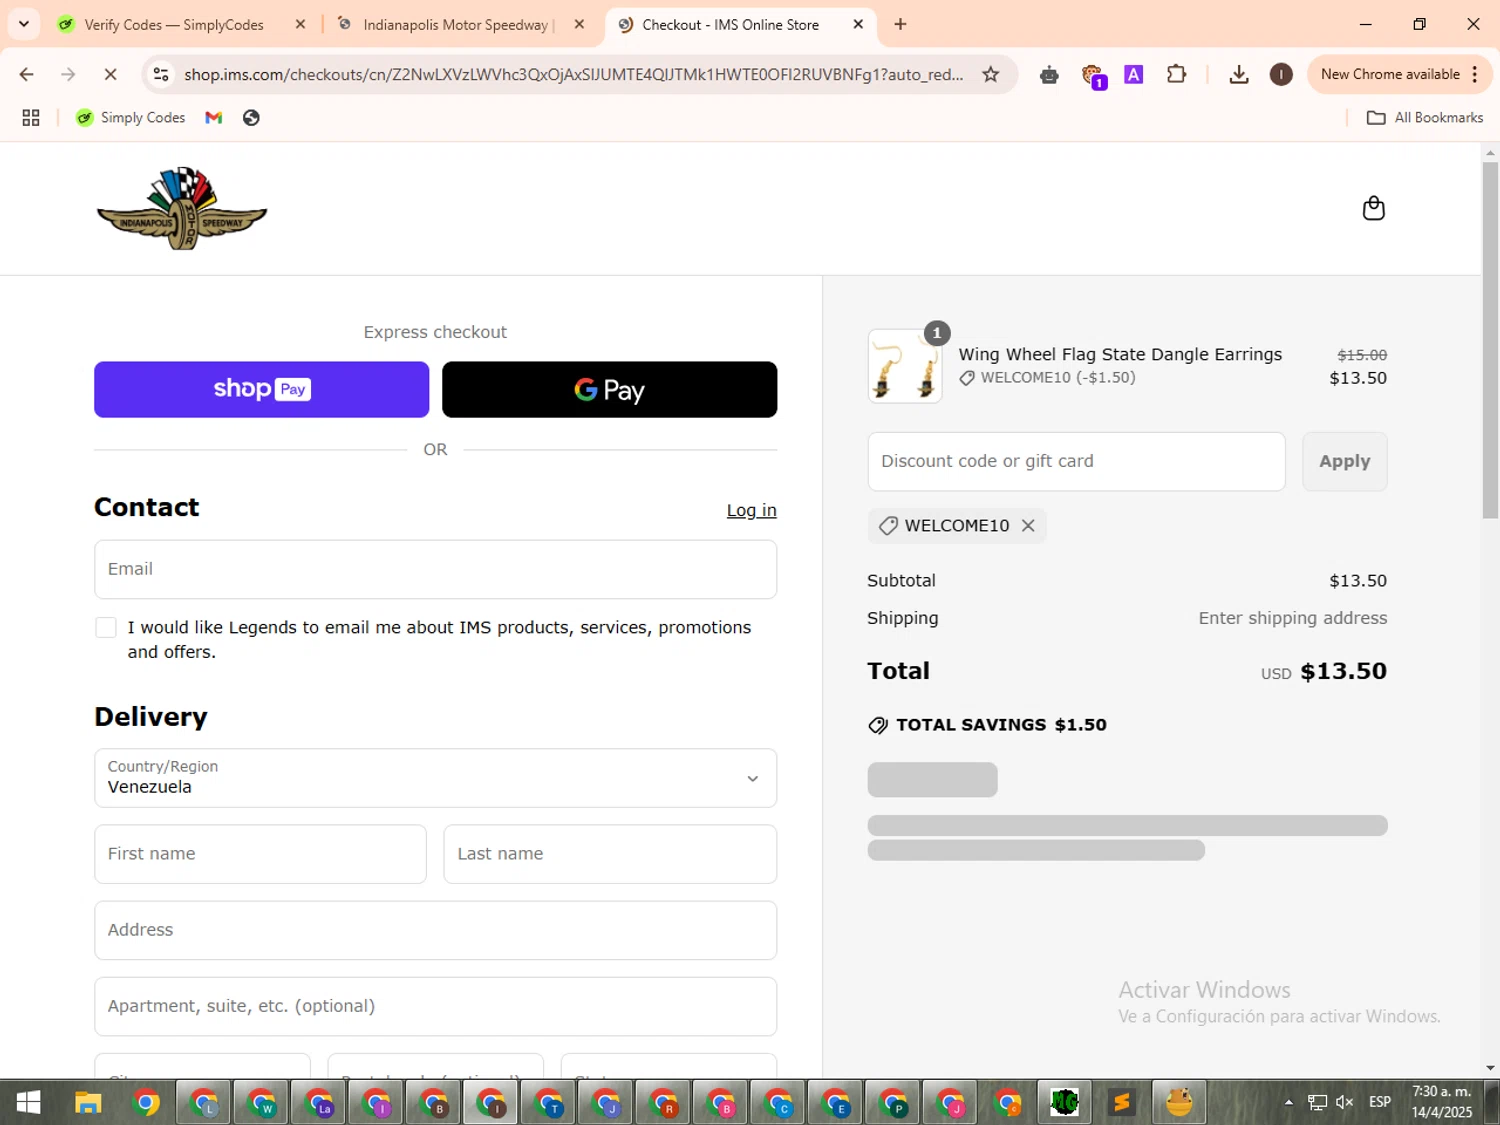Open Chrome profile W taskbar icon
1500x1125 pixels.
262,1103
